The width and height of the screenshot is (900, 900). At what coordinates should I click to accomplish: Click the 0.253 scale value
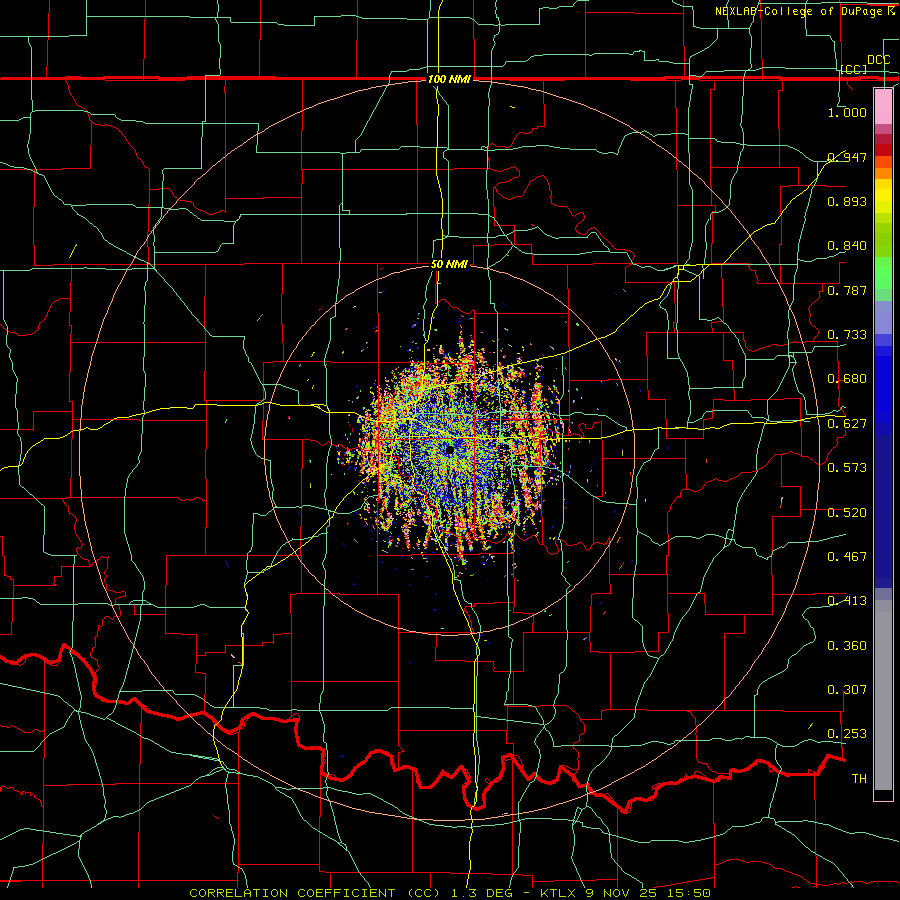point(847,734)
